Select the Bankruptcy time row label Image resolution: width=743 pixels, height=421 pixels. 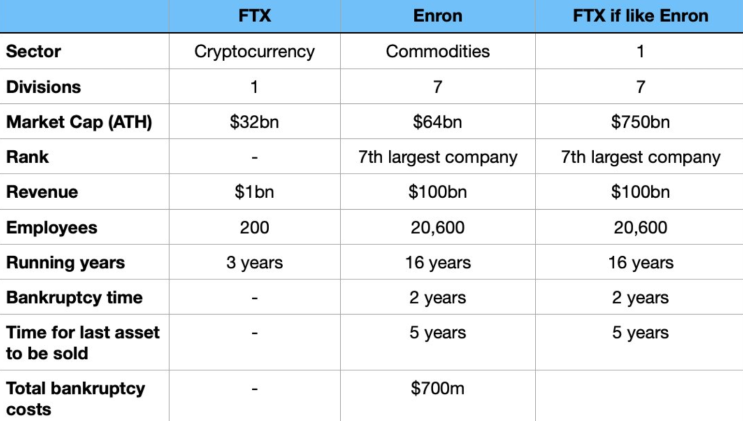[74, 298]
